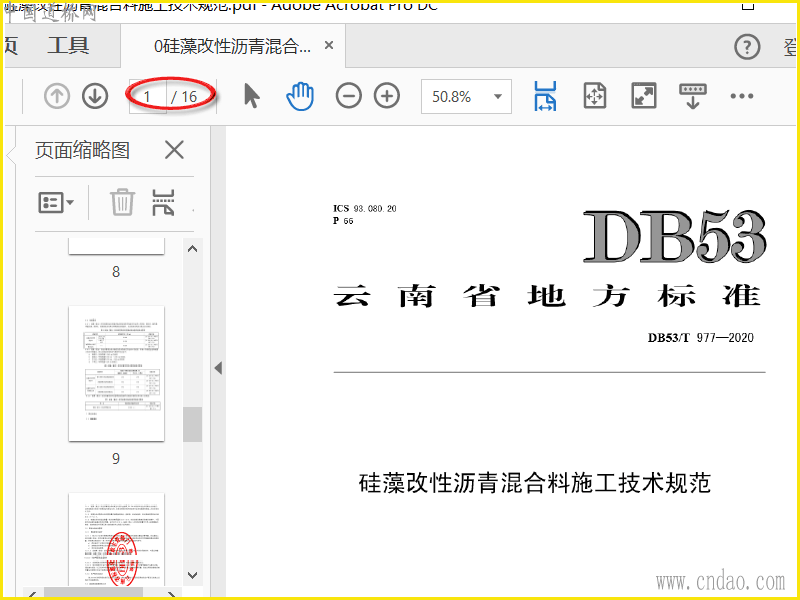Click the 云南省地方标准 heading
The width and height of the screenshot is (800, 600).
[548, 296]
